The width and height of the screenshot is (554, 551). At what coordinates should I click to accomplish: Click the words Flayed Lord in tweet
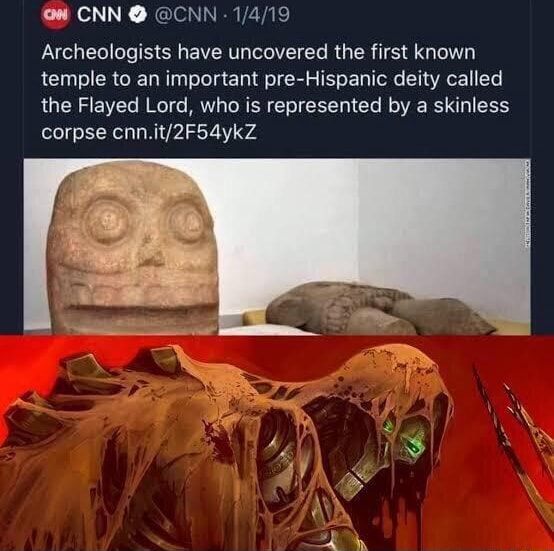coord(132,106)
